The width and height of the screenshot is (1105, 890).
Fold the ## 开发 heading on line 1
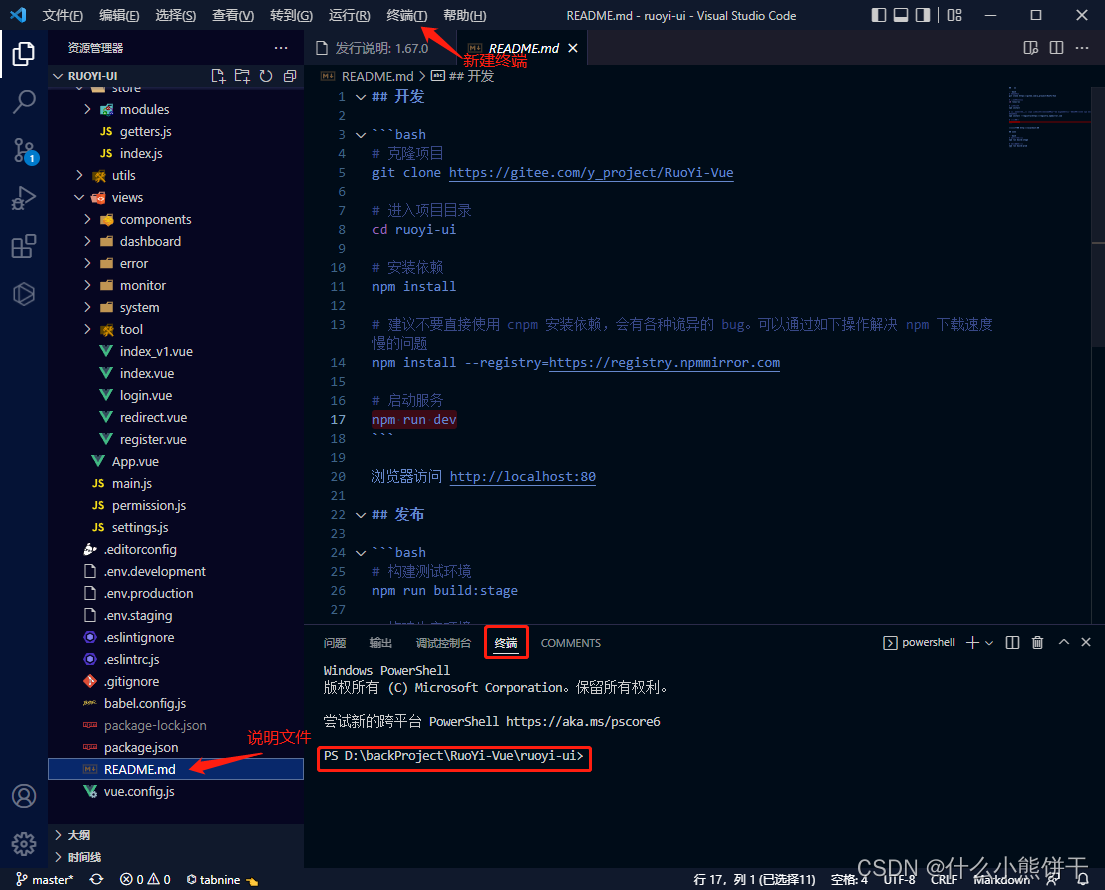pyautogui.click(x=361, y=97)
